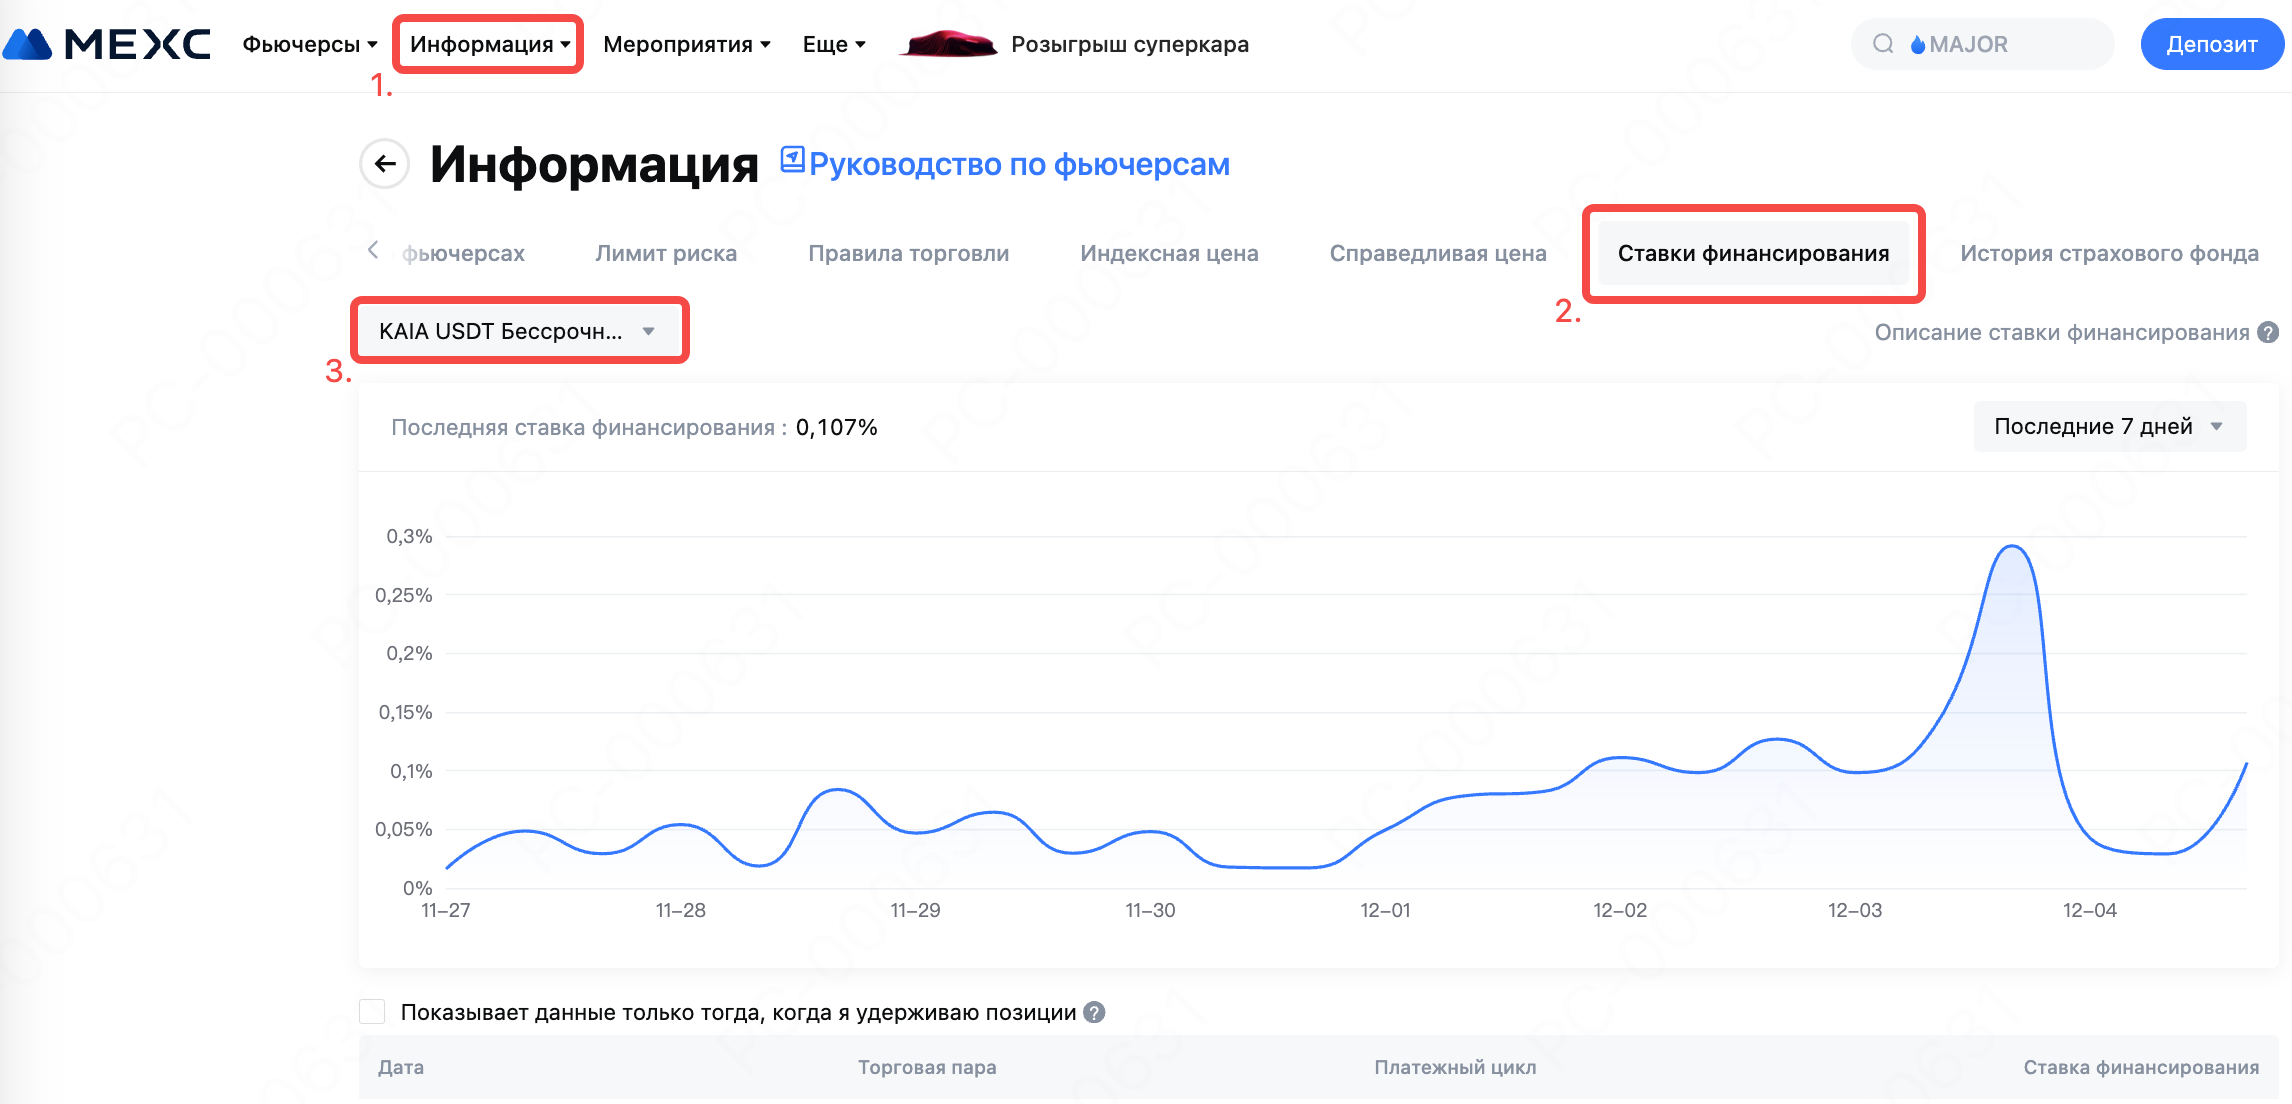The width and height of the screenshot is (2292, 1104).
Task: Click the funding rate description help icon
Action: (x=2269, y=333)
